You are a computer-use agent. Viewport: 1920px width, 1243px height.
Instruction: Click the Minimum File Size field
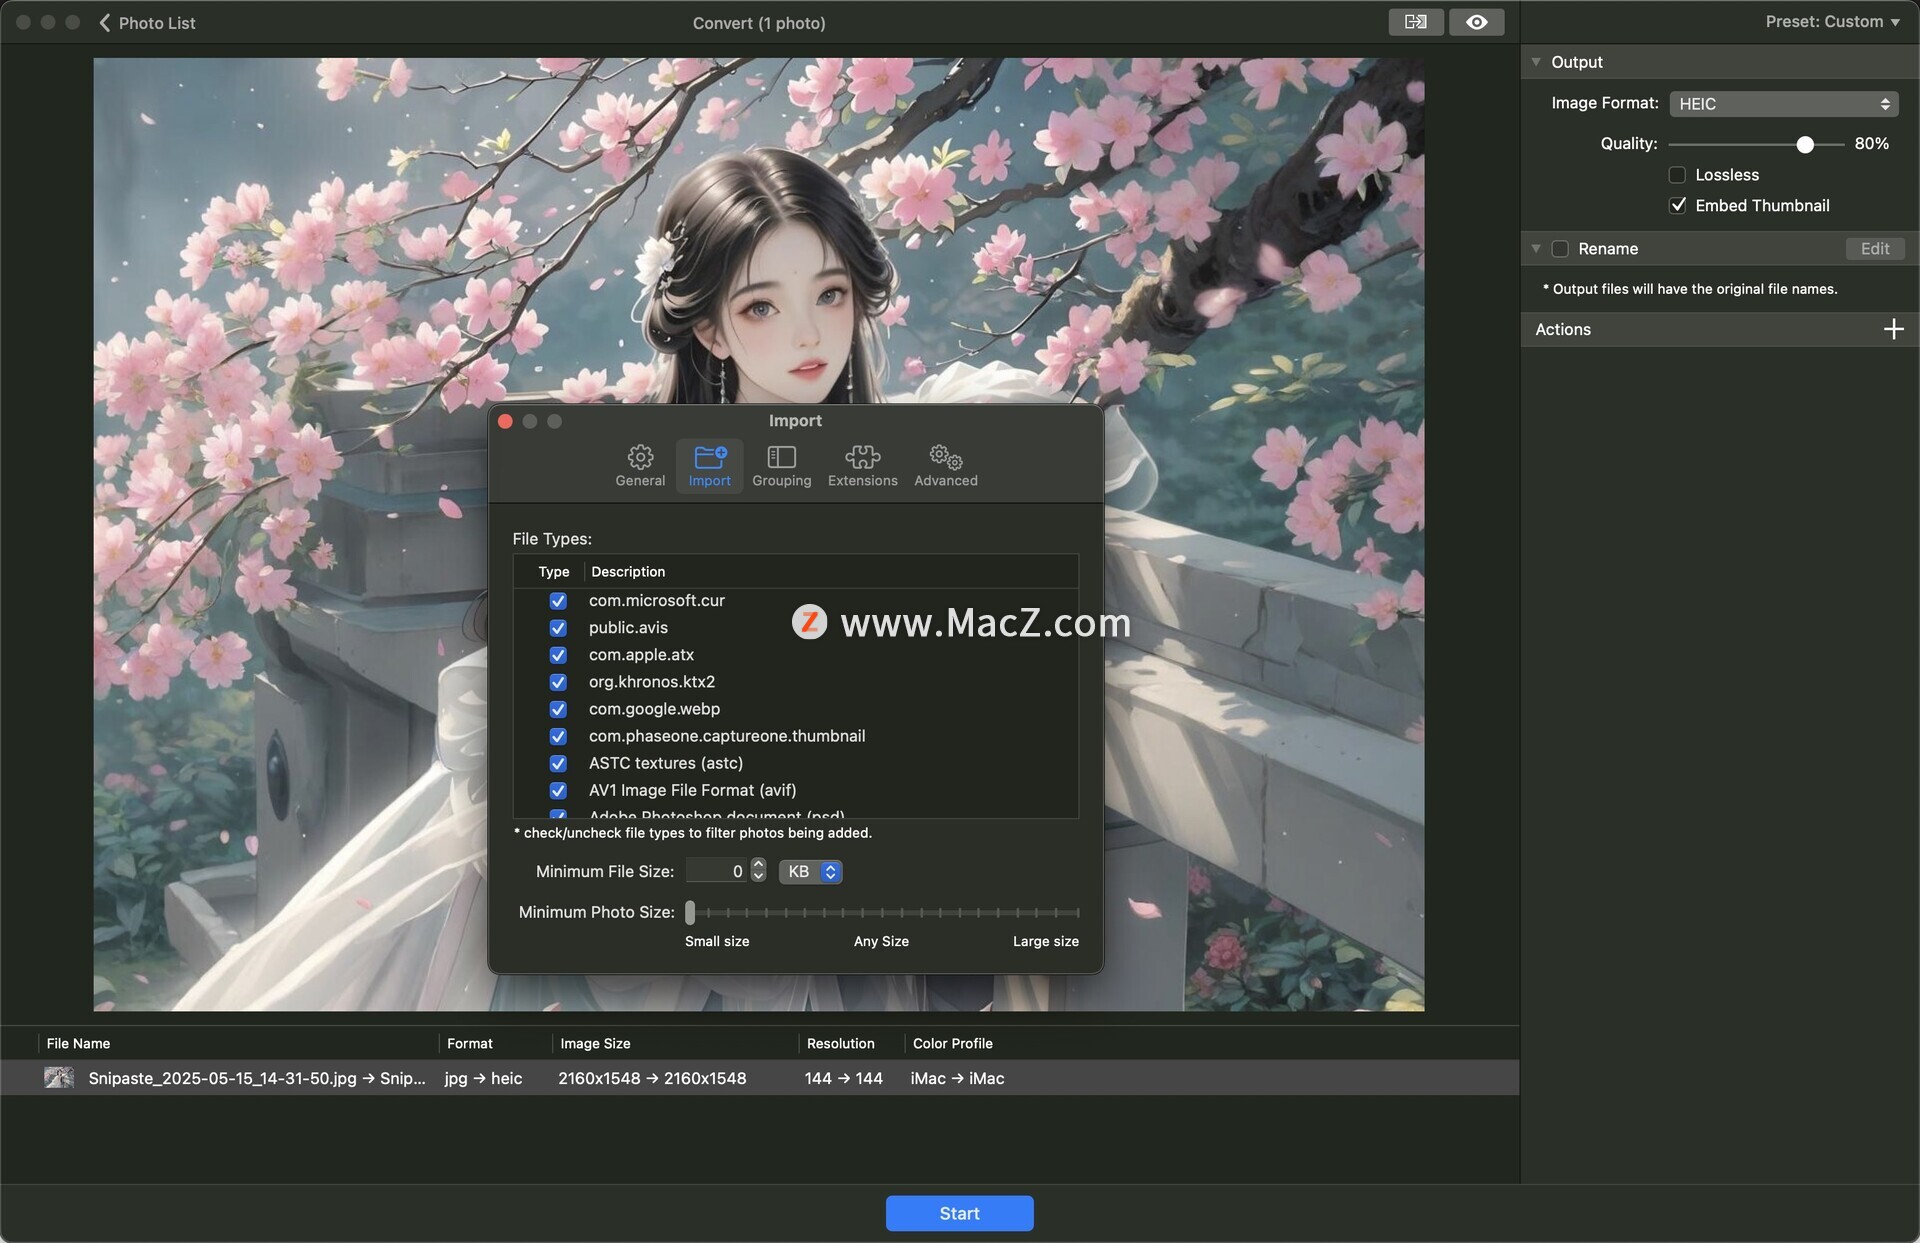tap(716, 871)
